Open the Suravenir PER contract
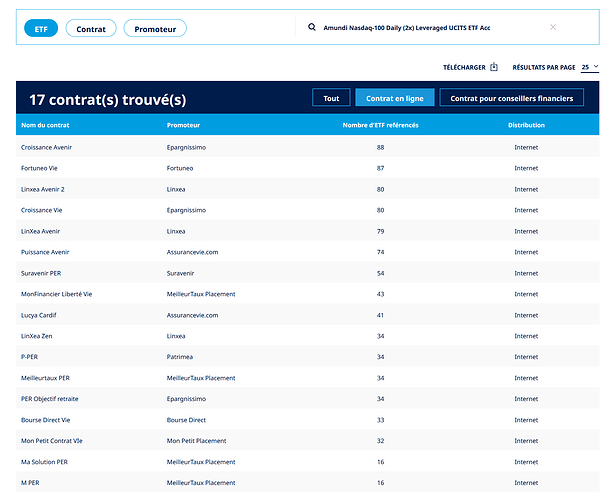Viewport: 613px width, 500px height. 41,273
